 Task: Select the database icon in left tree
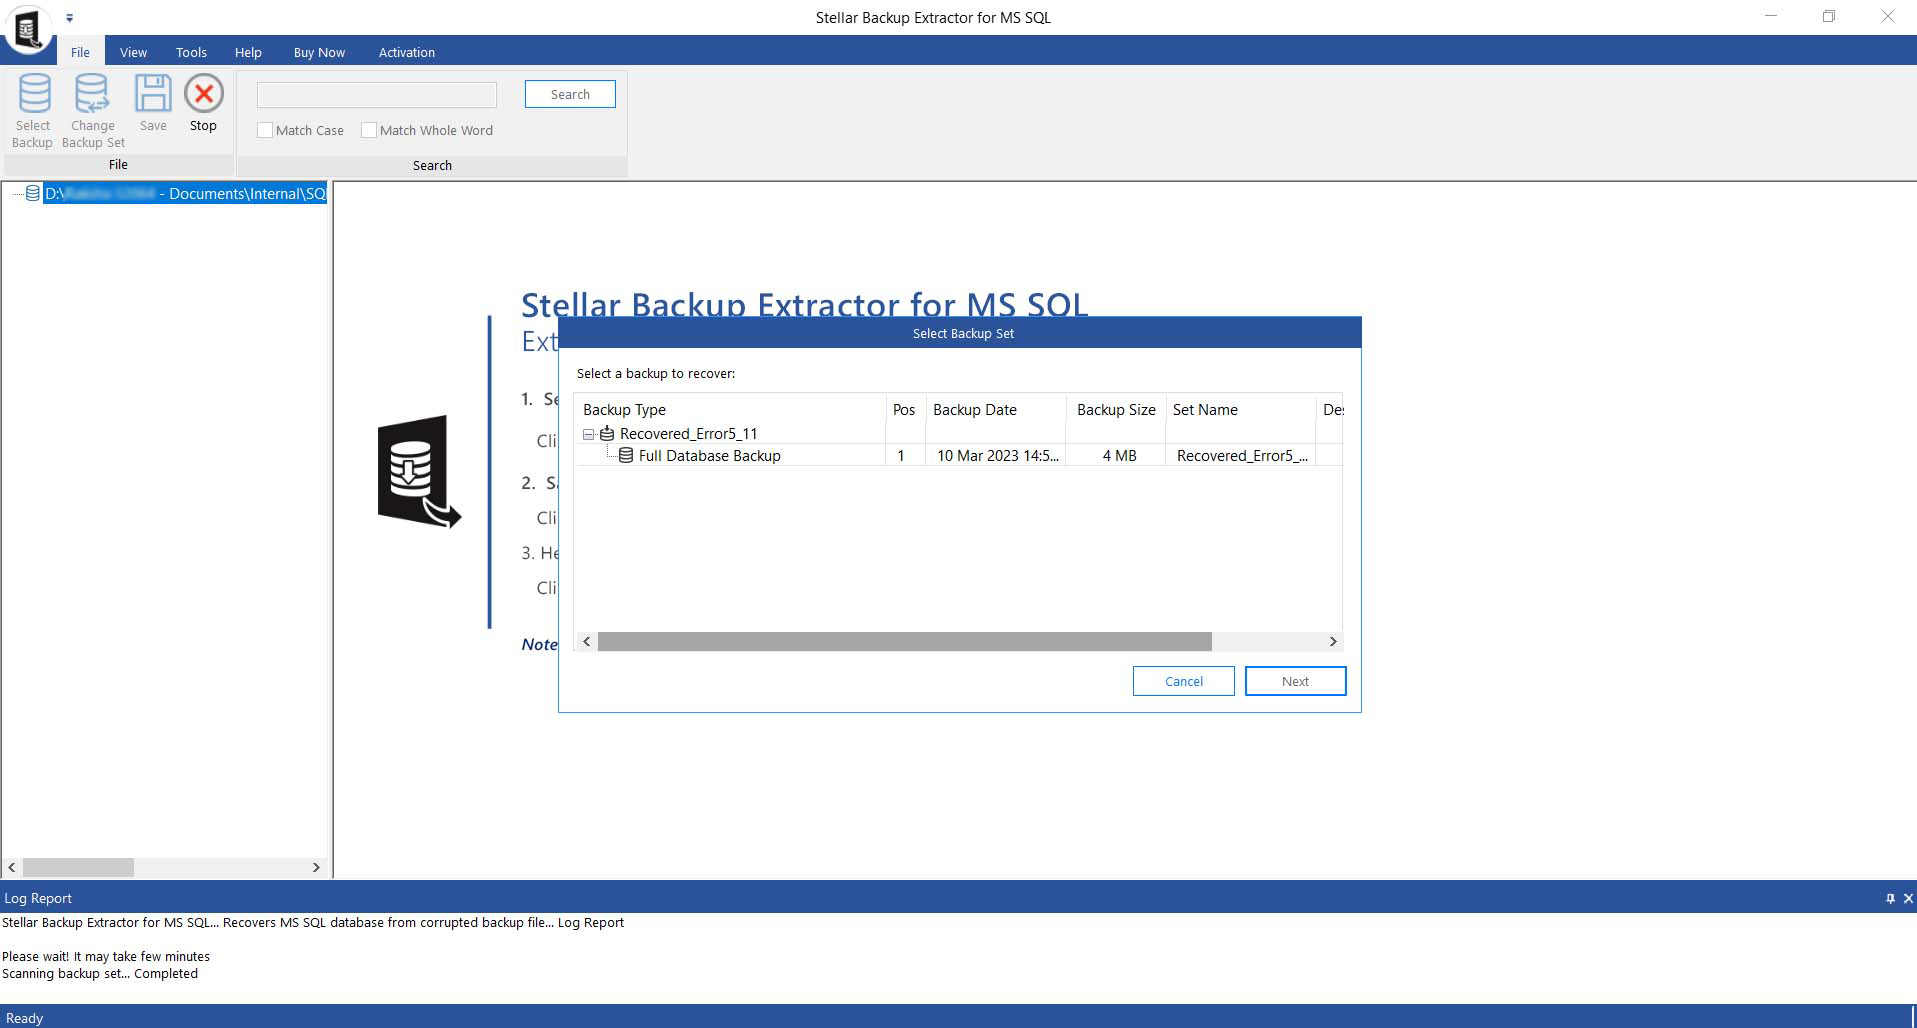[x=33, y=193]
